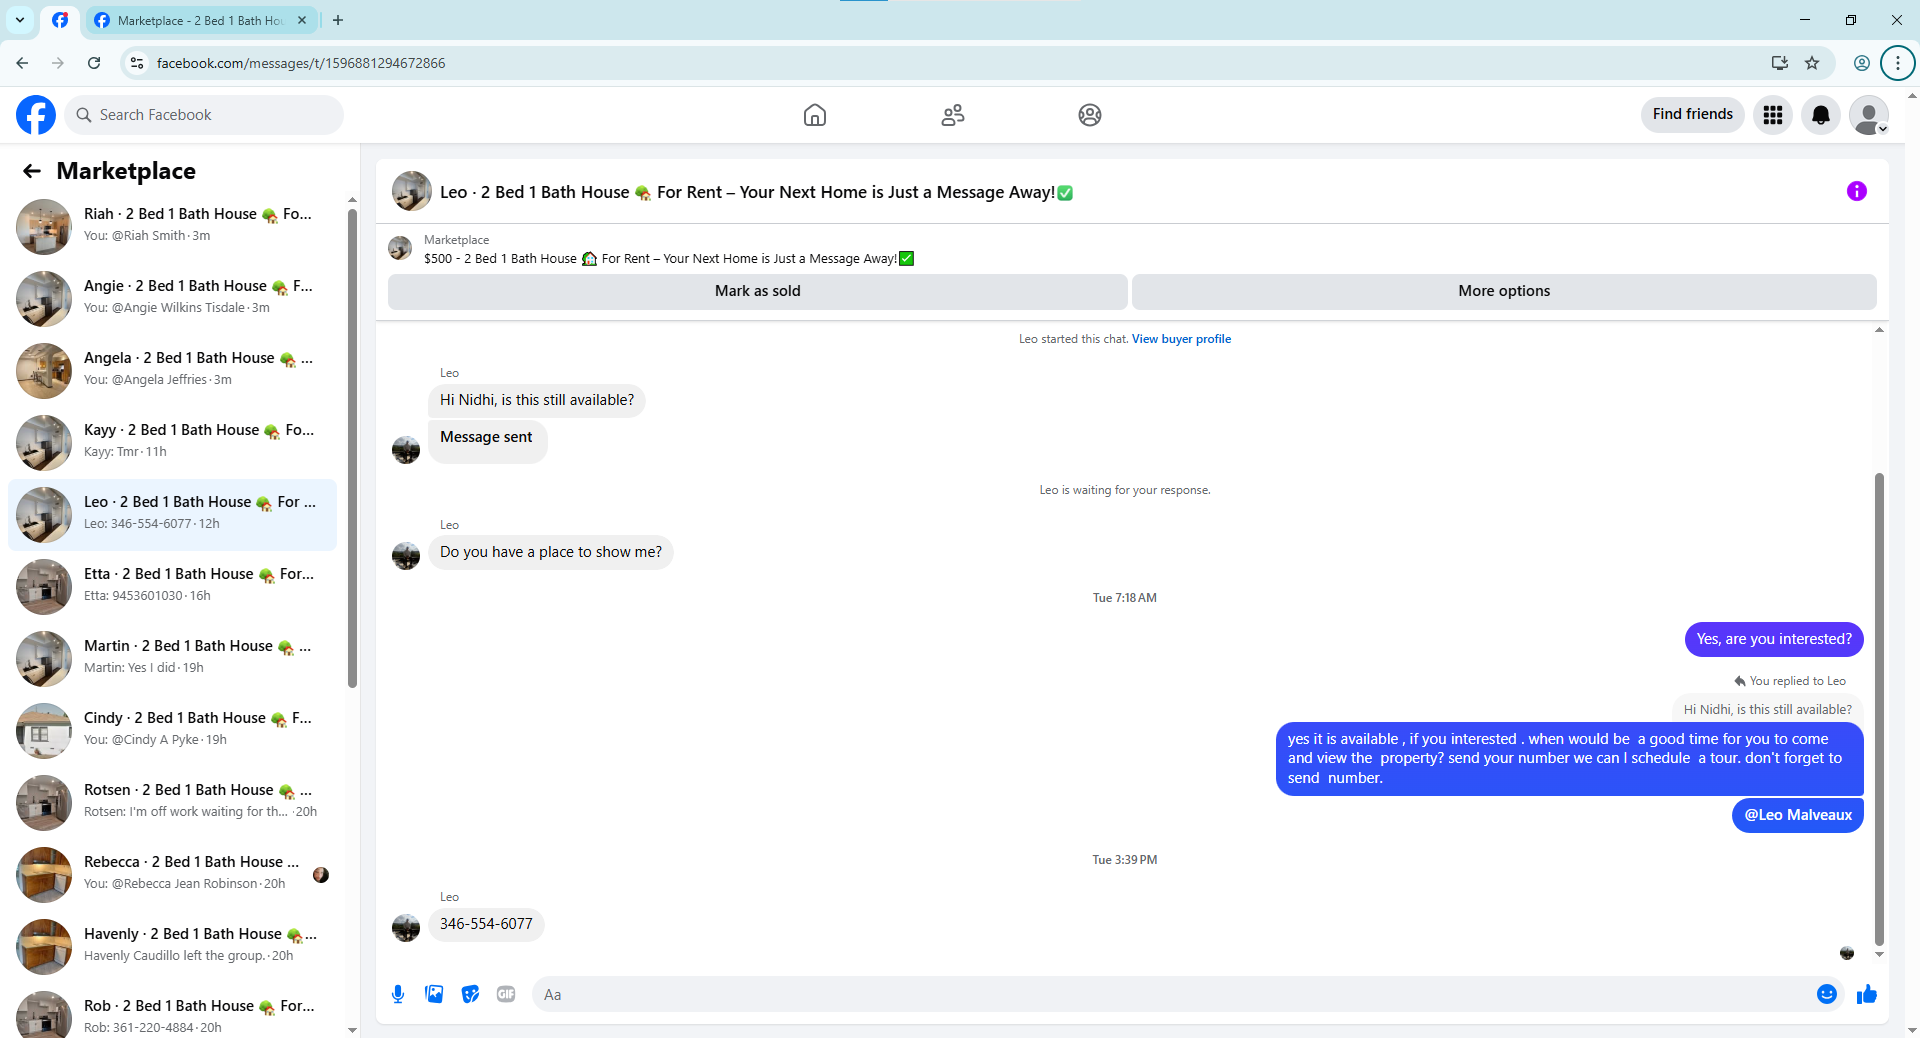
Task: Send a thumbs-up like
Action: click(1867, 994)
